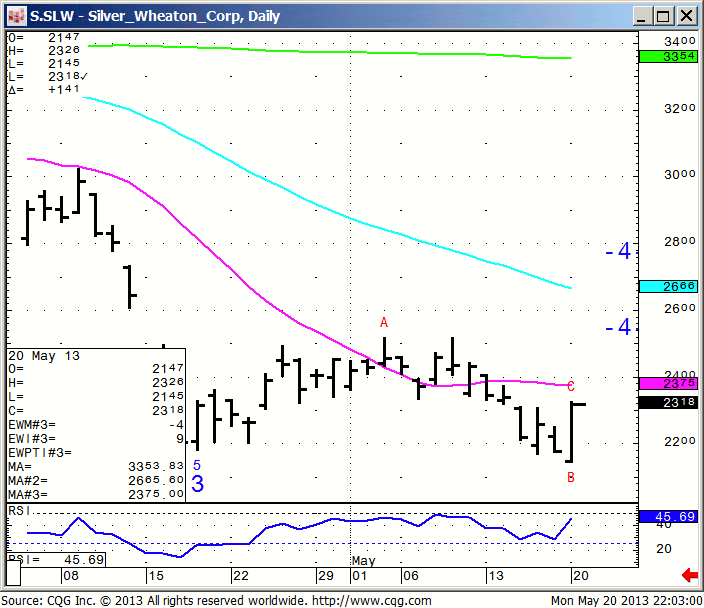Click the large blue wave number 3
Viewport: 704px width, 608px height.
click(x=198, y=485)
